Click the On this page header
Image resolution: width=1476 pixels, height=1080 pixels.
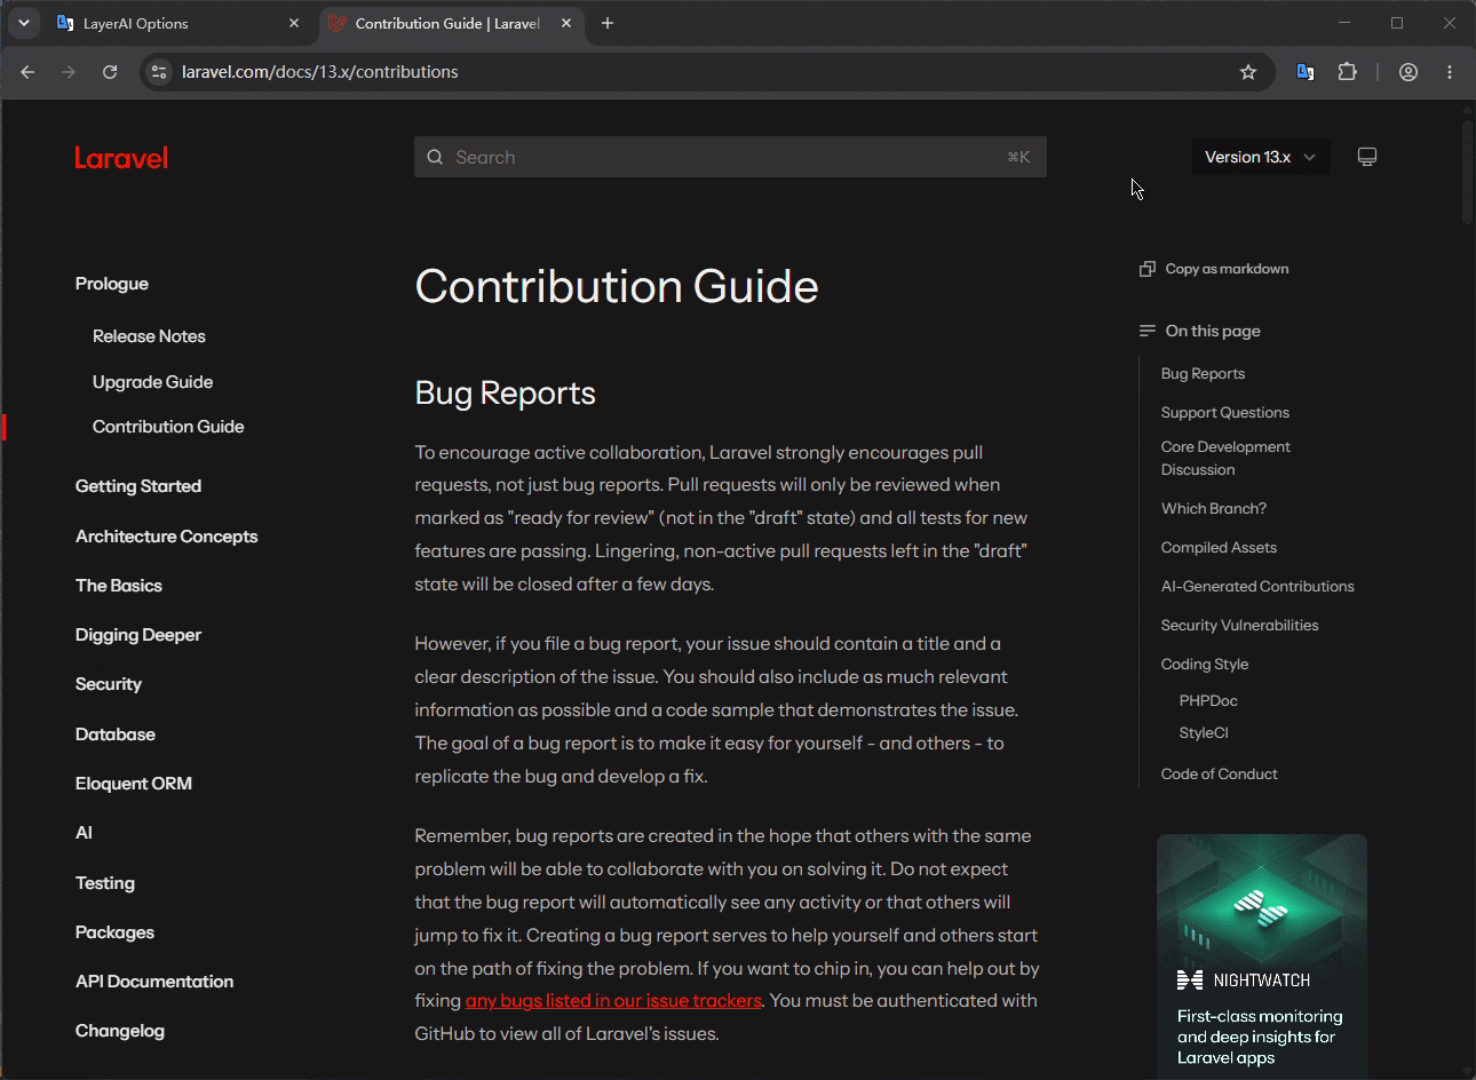click(x=1200, y=331)
